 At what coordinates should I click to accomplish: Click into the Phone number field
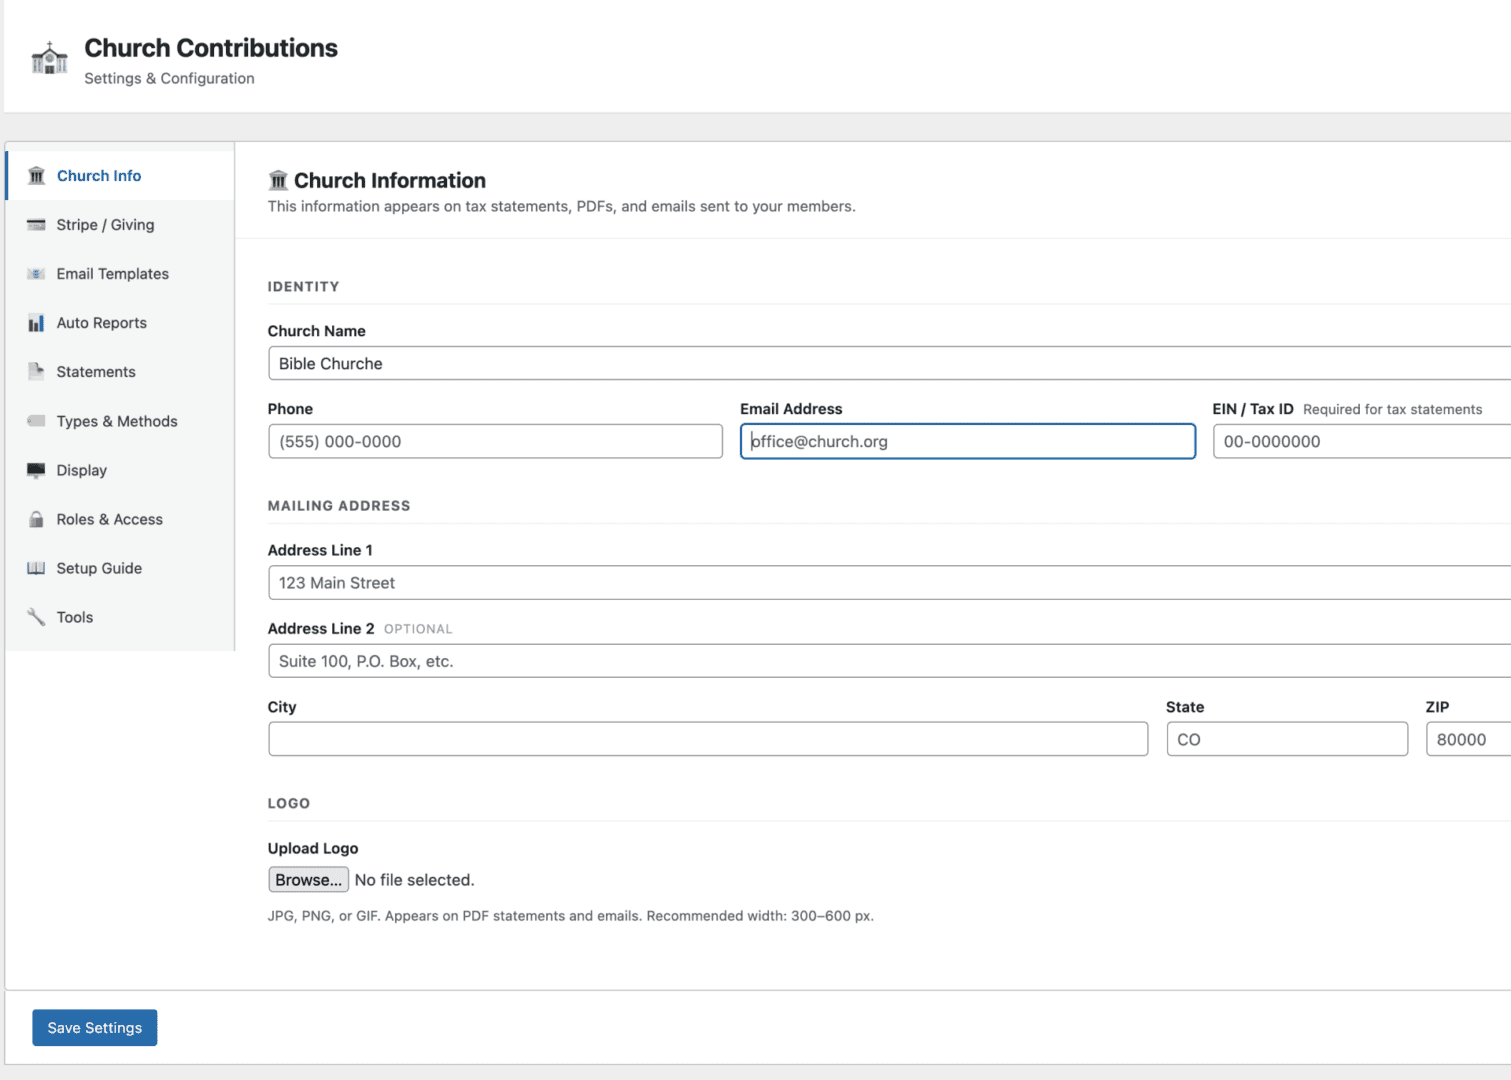(495, 442)
